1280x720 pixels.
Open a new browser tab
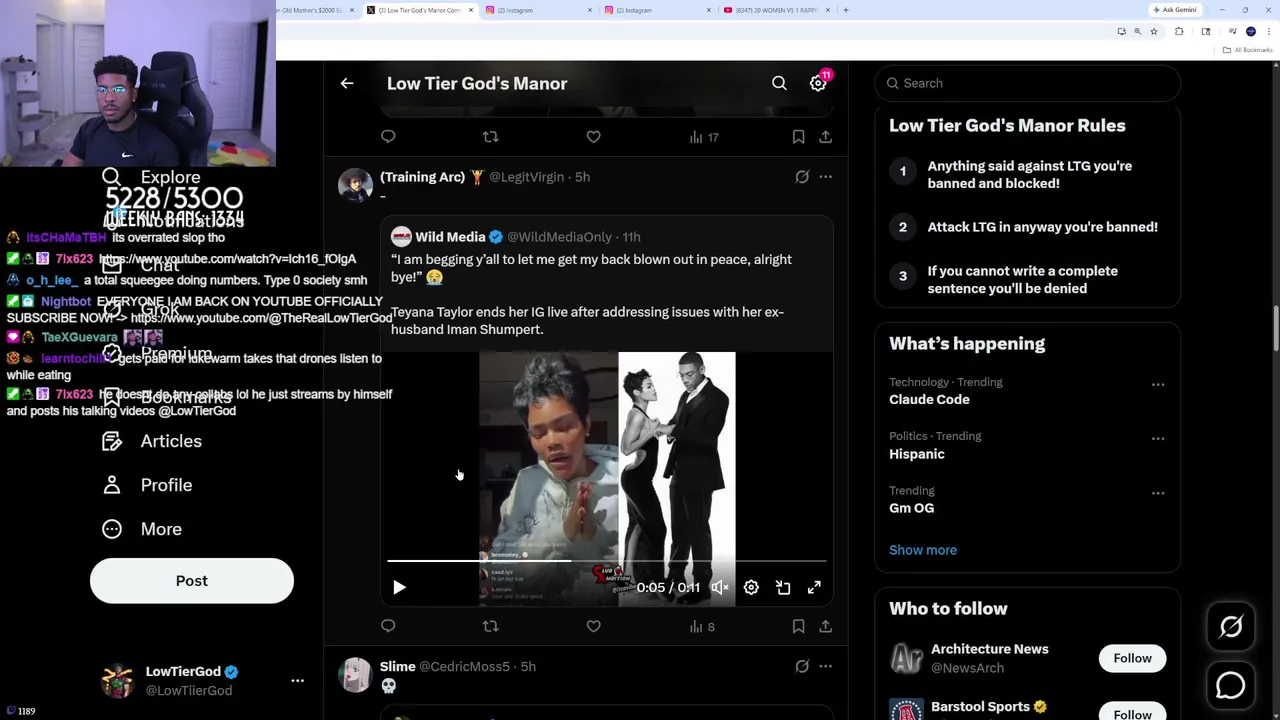(846, 10)
